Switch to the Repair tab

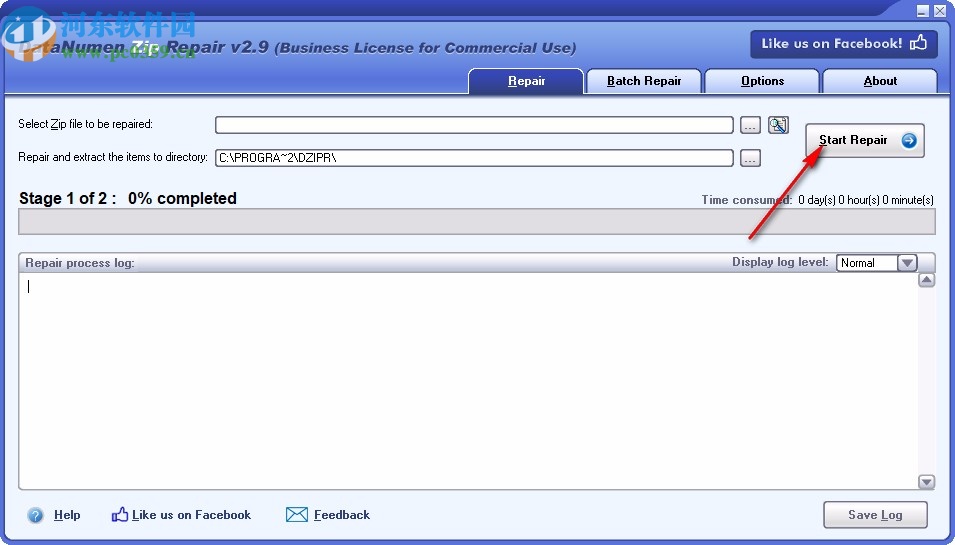(526, 81)
